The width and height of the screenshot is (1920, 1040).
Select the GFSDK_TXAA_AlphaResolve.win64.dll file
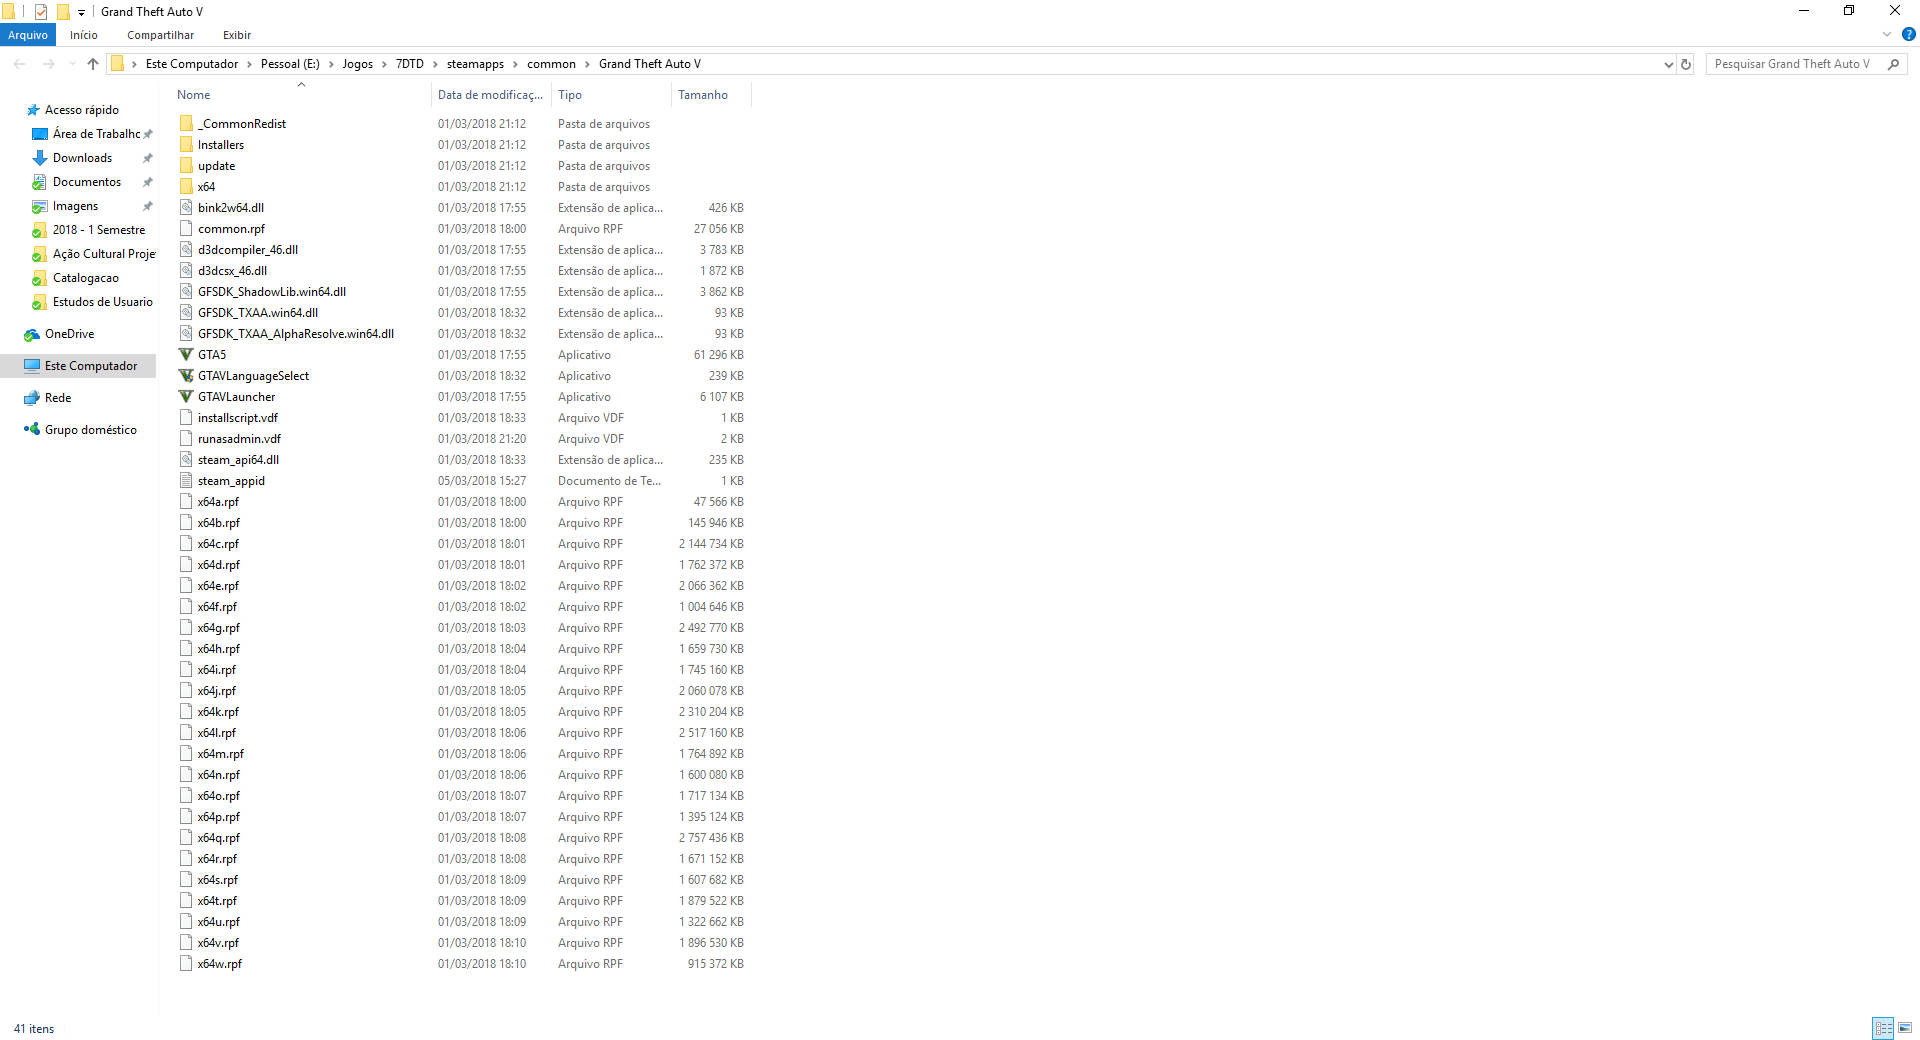296,334
